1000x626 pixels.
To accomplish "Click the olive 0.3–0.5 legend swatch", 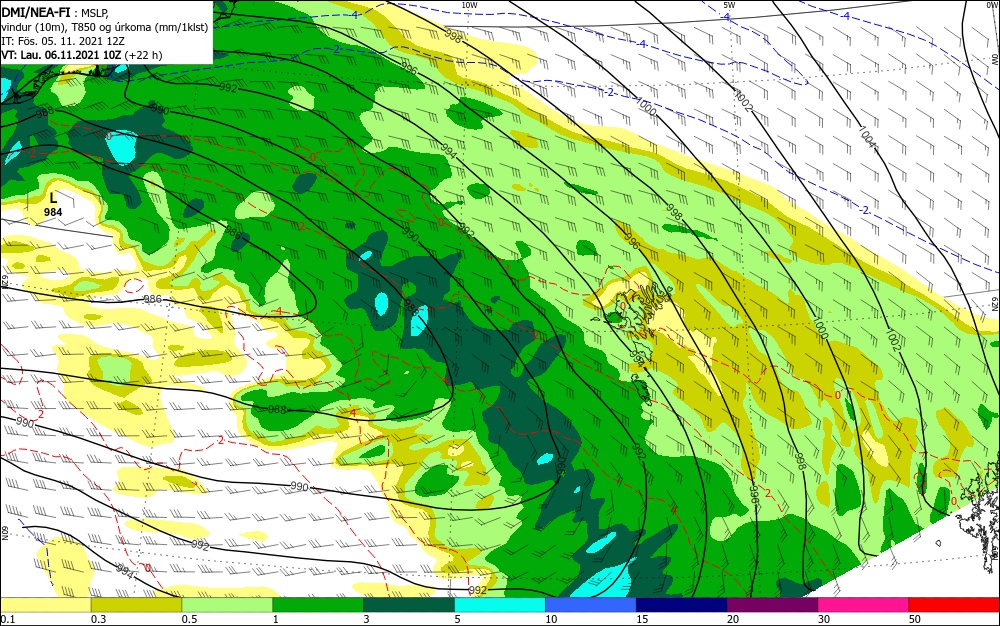I will pyautogui.click(x=136, y=605).
